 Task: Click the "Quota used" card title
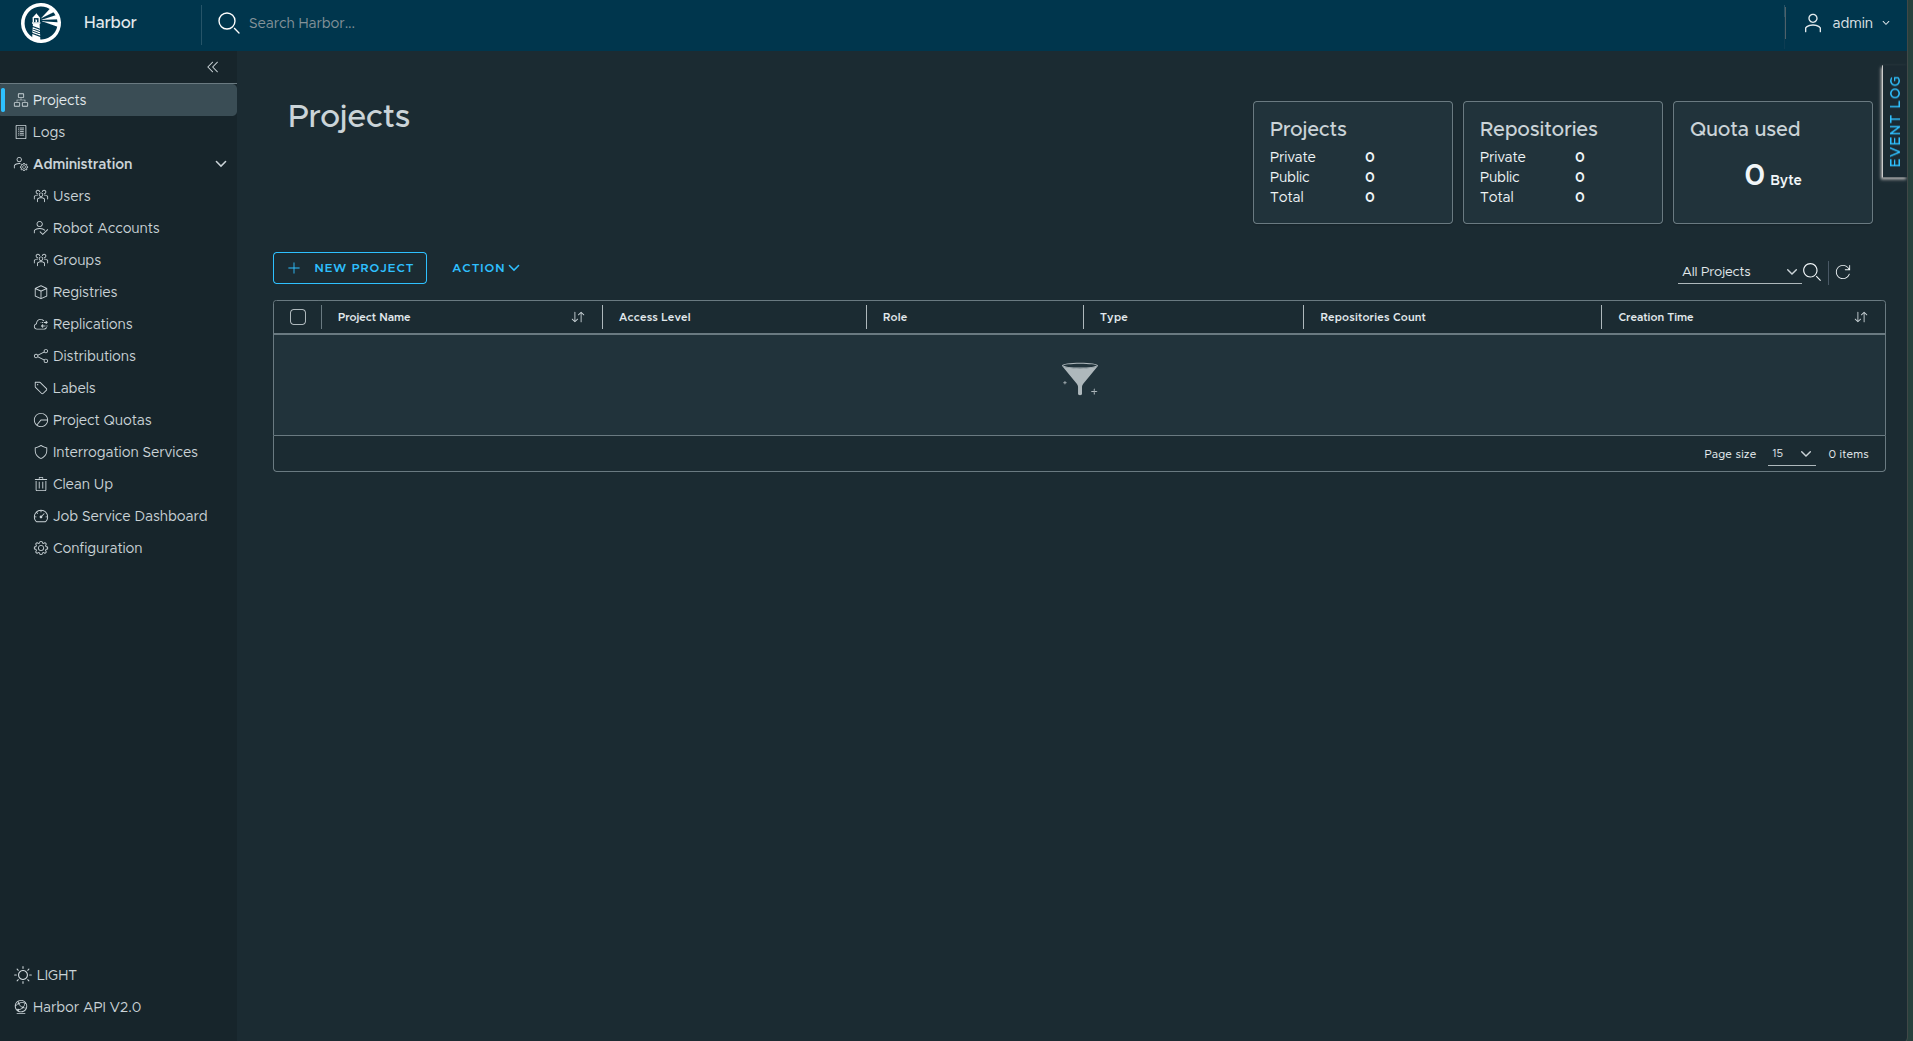(x=1744, y=129)
